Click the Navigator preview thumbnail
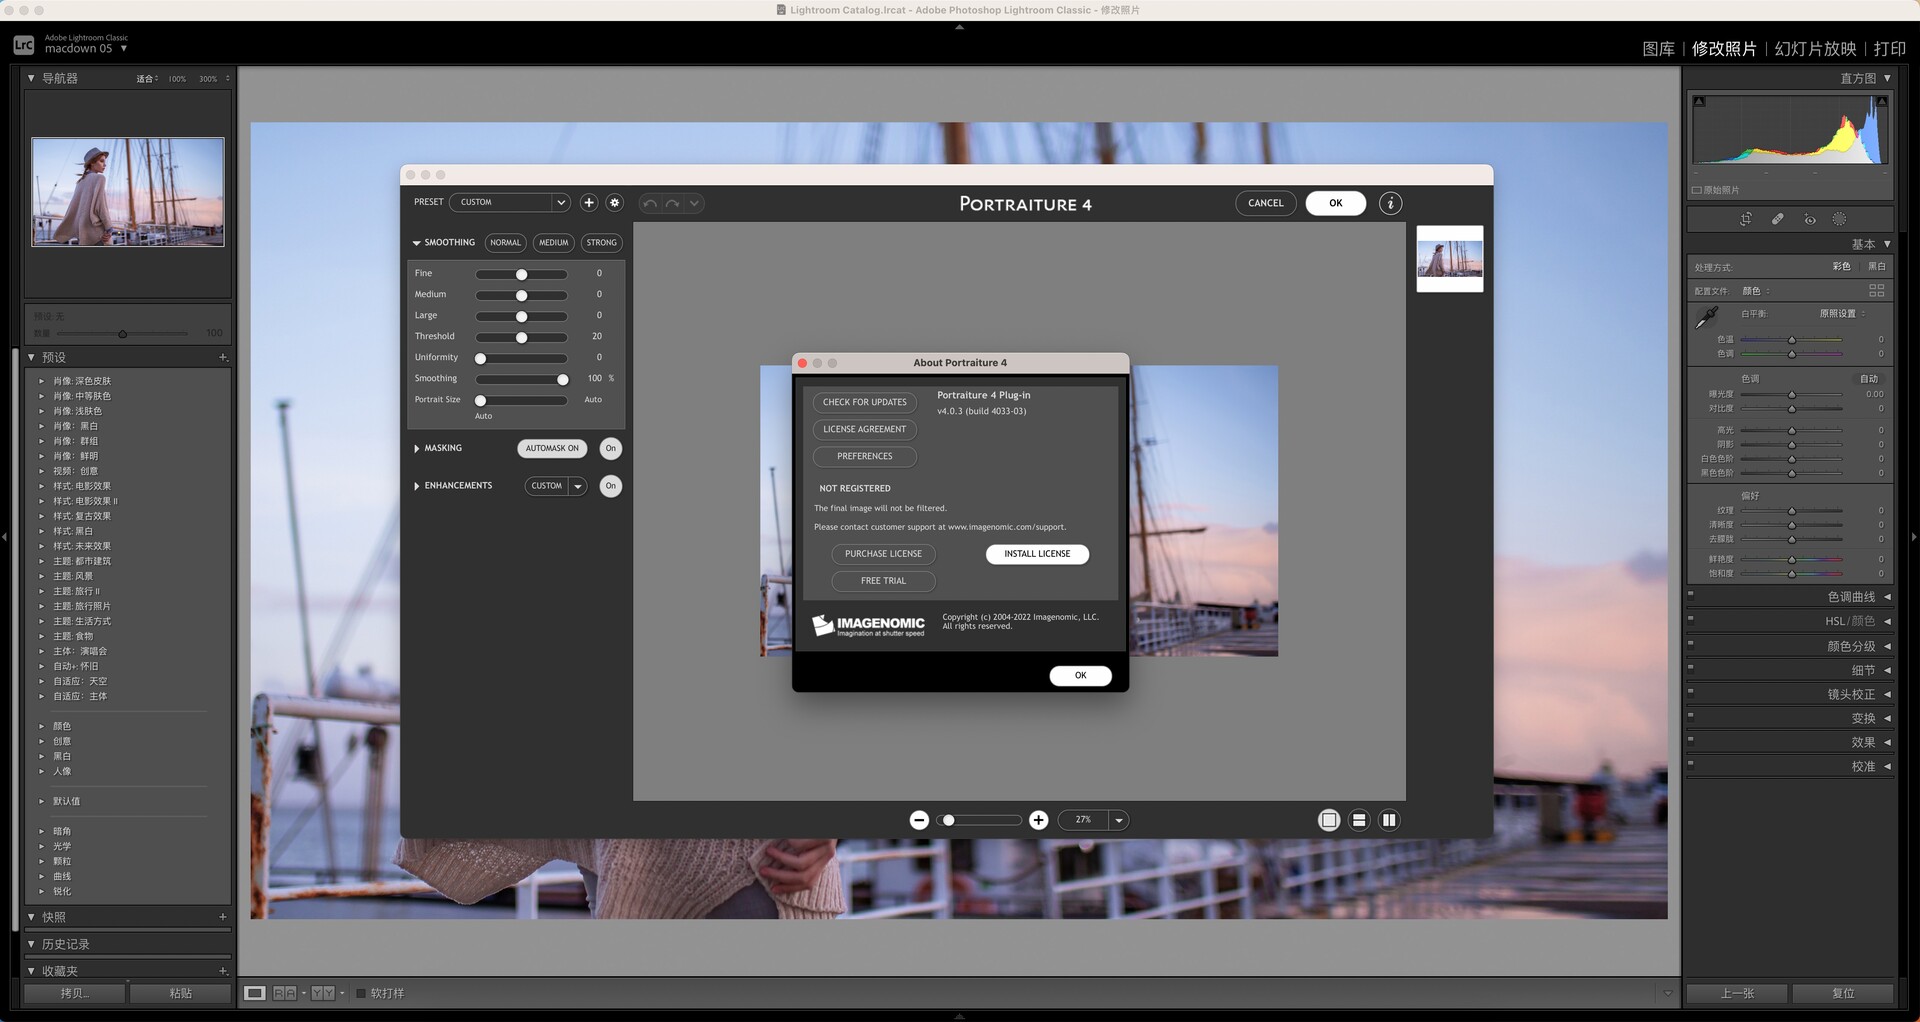Image resolution: width=1920 pixels, height=1022 pixels. 128,192
